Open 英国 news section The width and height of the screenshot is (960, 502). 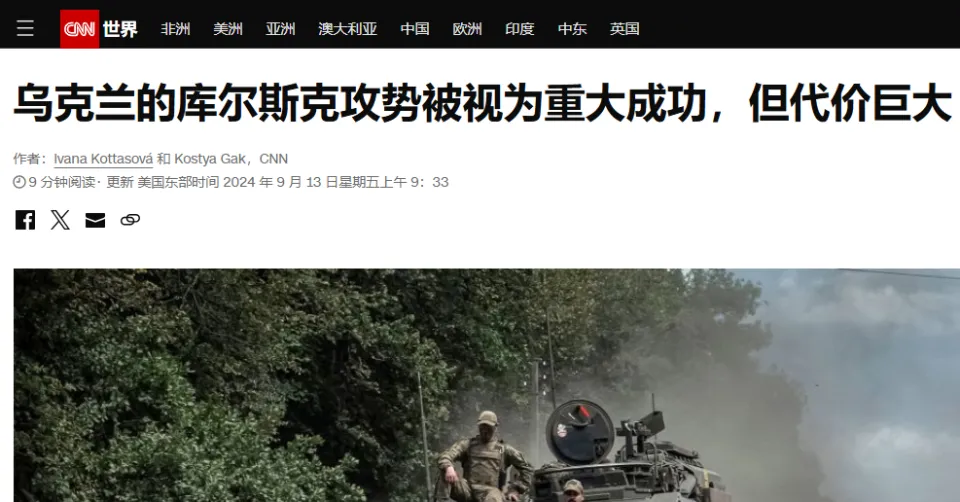point(624,29)
